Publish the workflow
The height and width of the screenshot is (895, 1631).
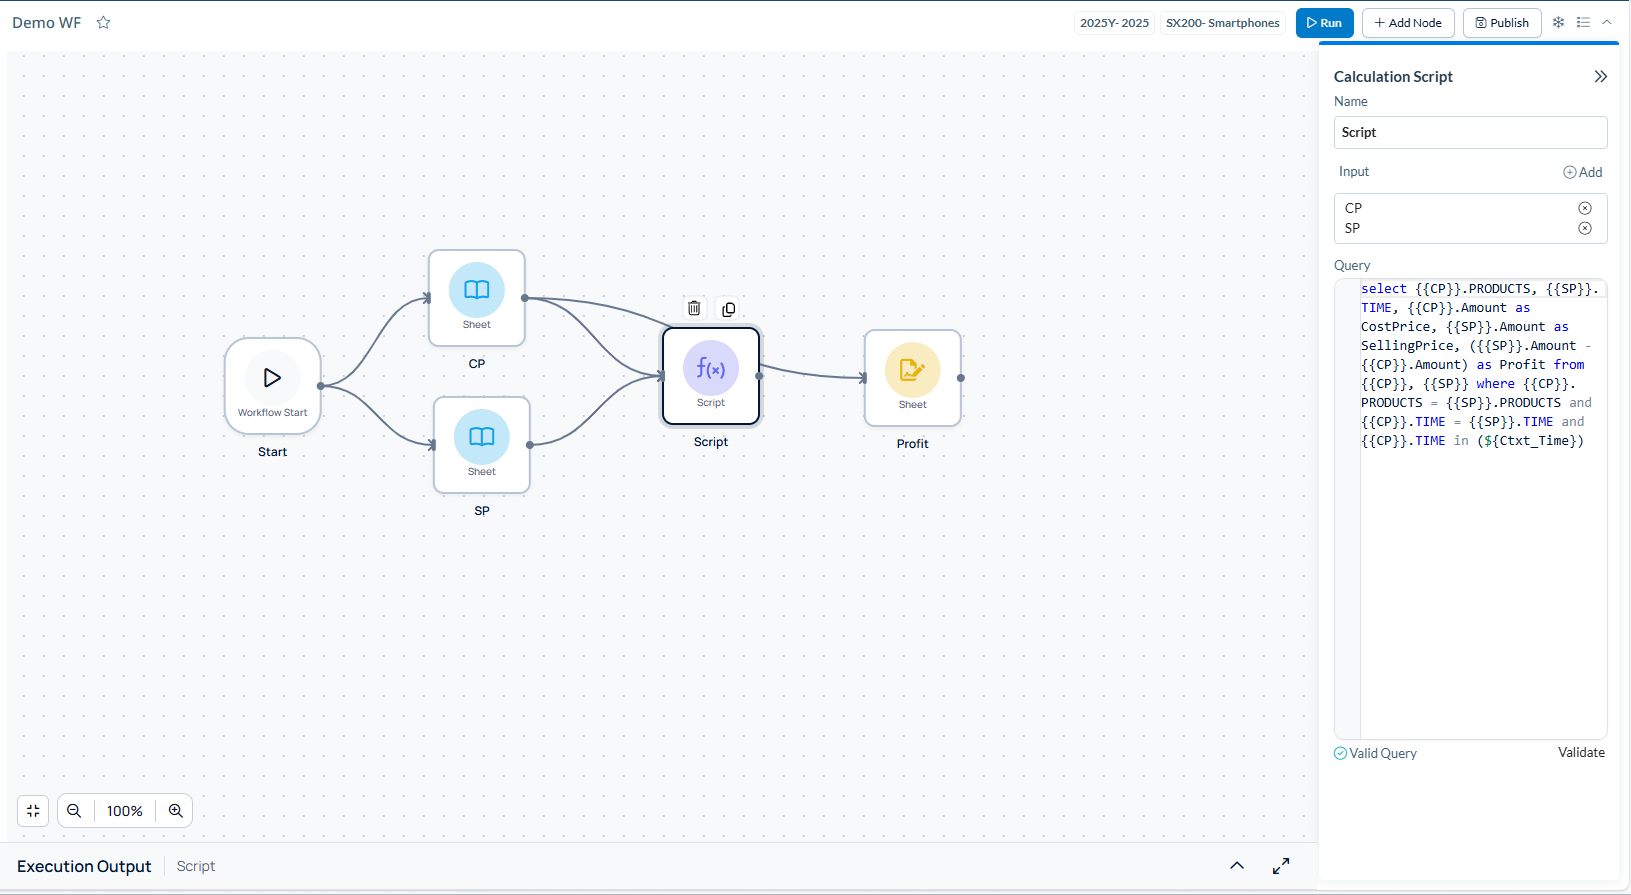(1501, 23)
